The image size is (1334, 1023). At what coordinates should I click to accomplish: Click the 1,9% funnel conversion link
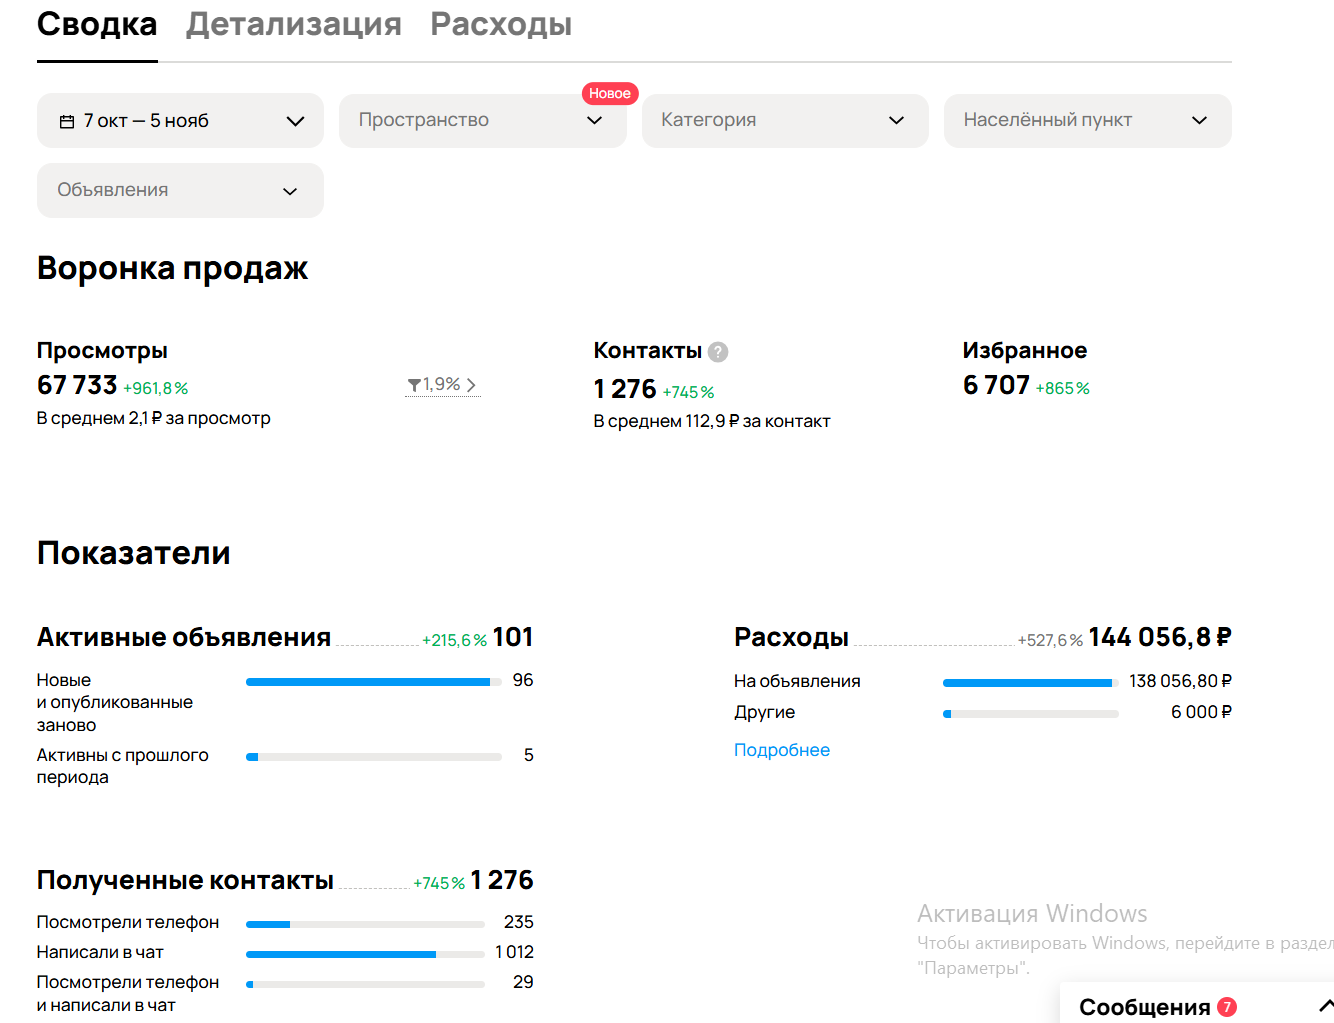point(442,385)
